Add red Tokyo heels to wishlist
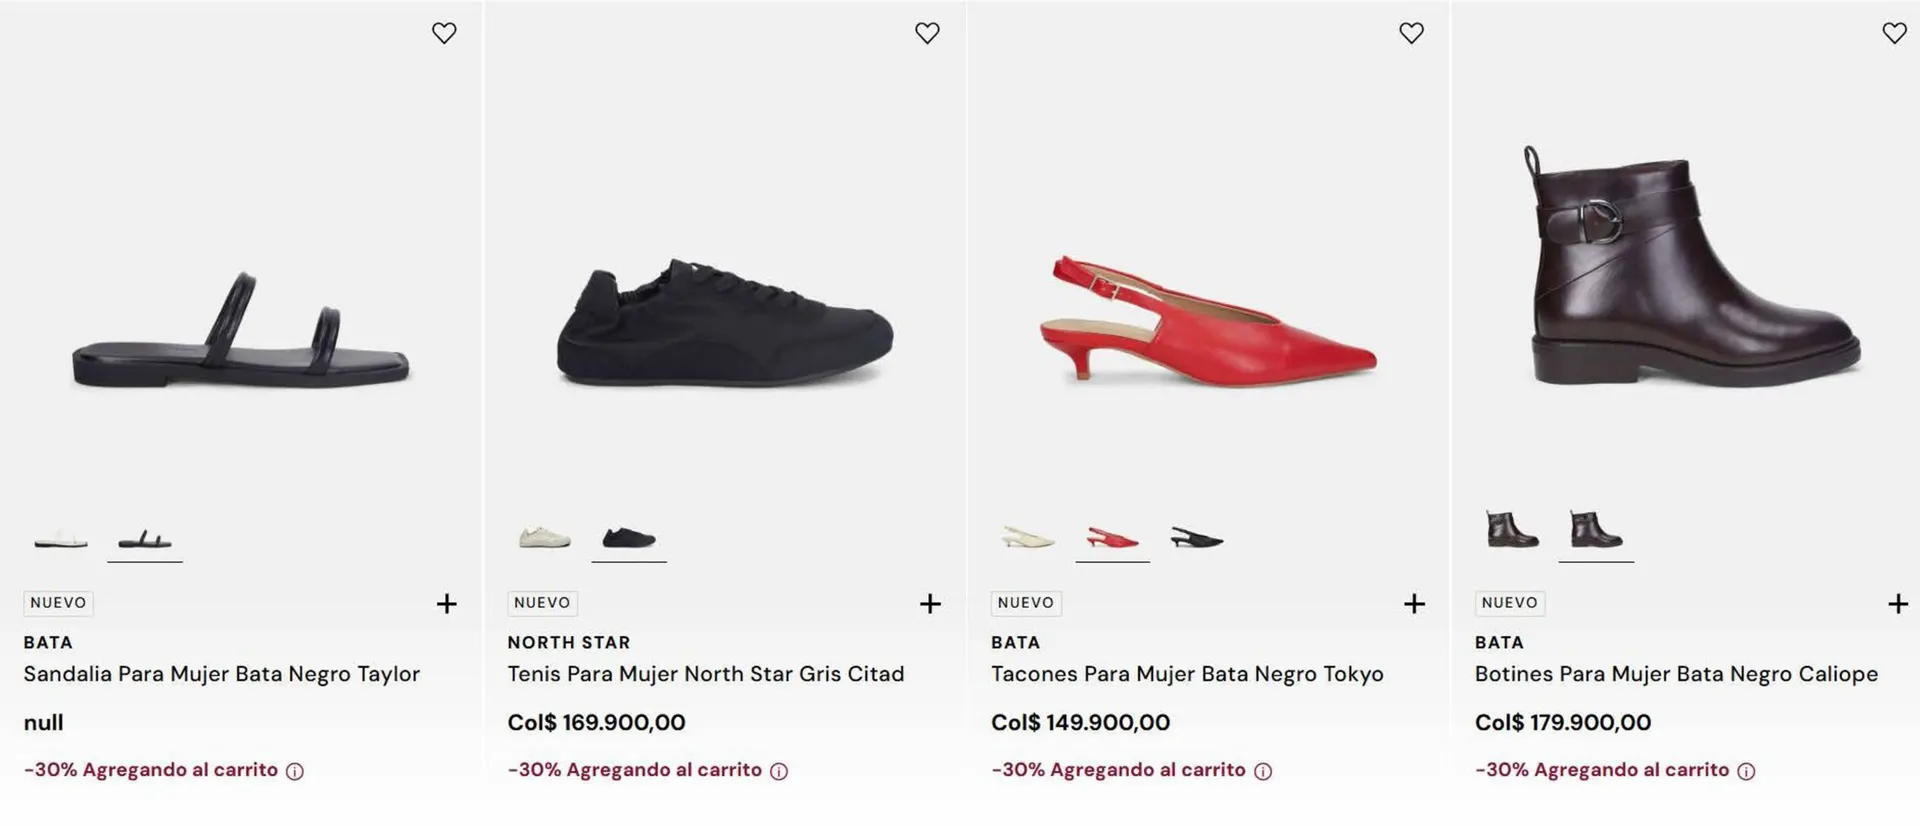The height and width of the screenshot is (826, 1920). coord(1411,33)
